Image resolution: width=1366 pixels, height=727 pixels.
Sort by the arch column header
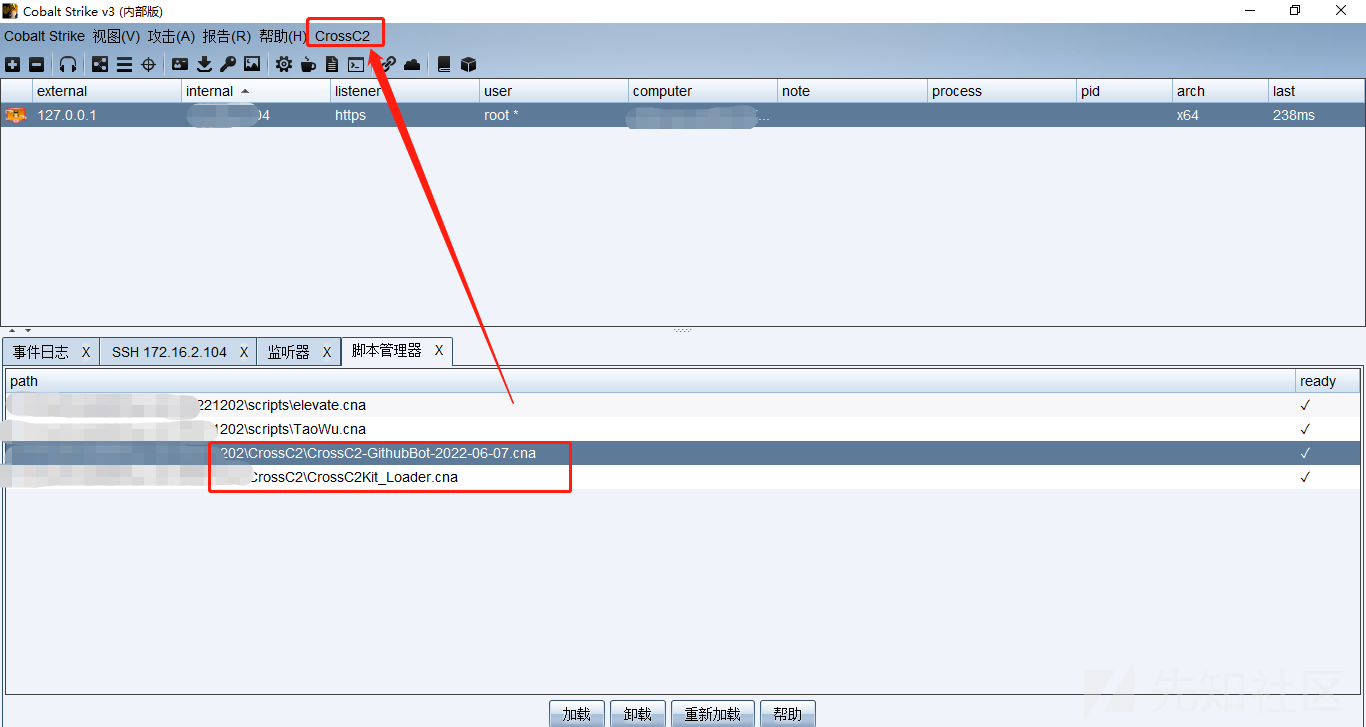(1220, 91)
